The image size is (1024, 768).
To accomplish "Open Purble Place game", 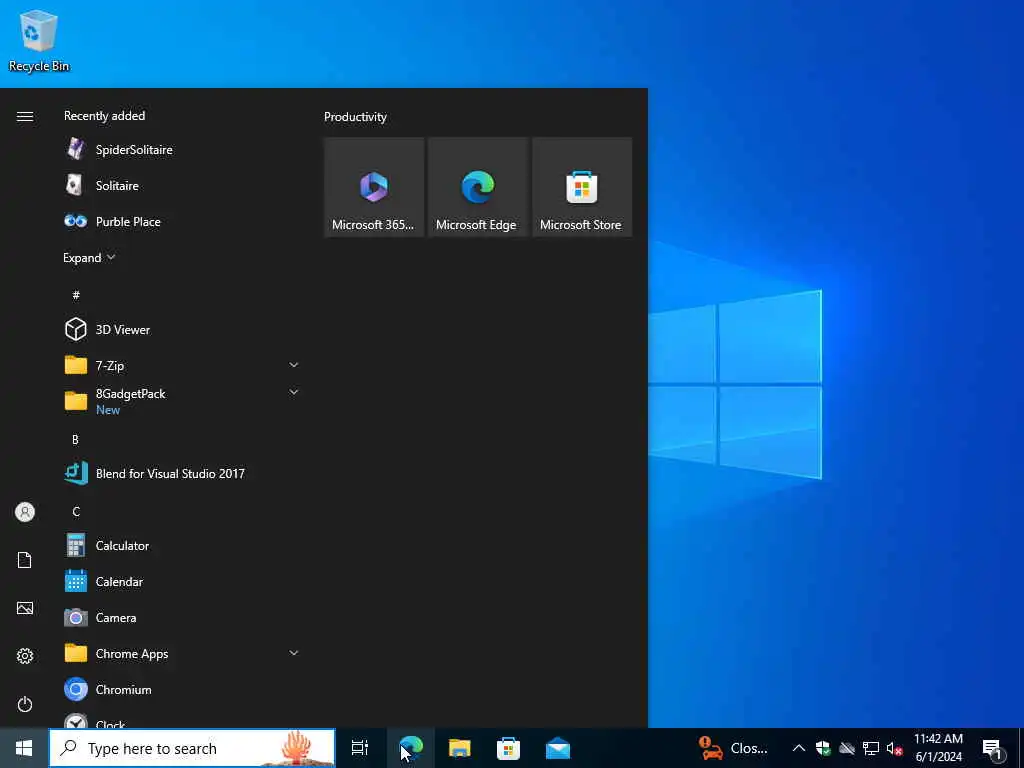I will click(x=180, y=221).
